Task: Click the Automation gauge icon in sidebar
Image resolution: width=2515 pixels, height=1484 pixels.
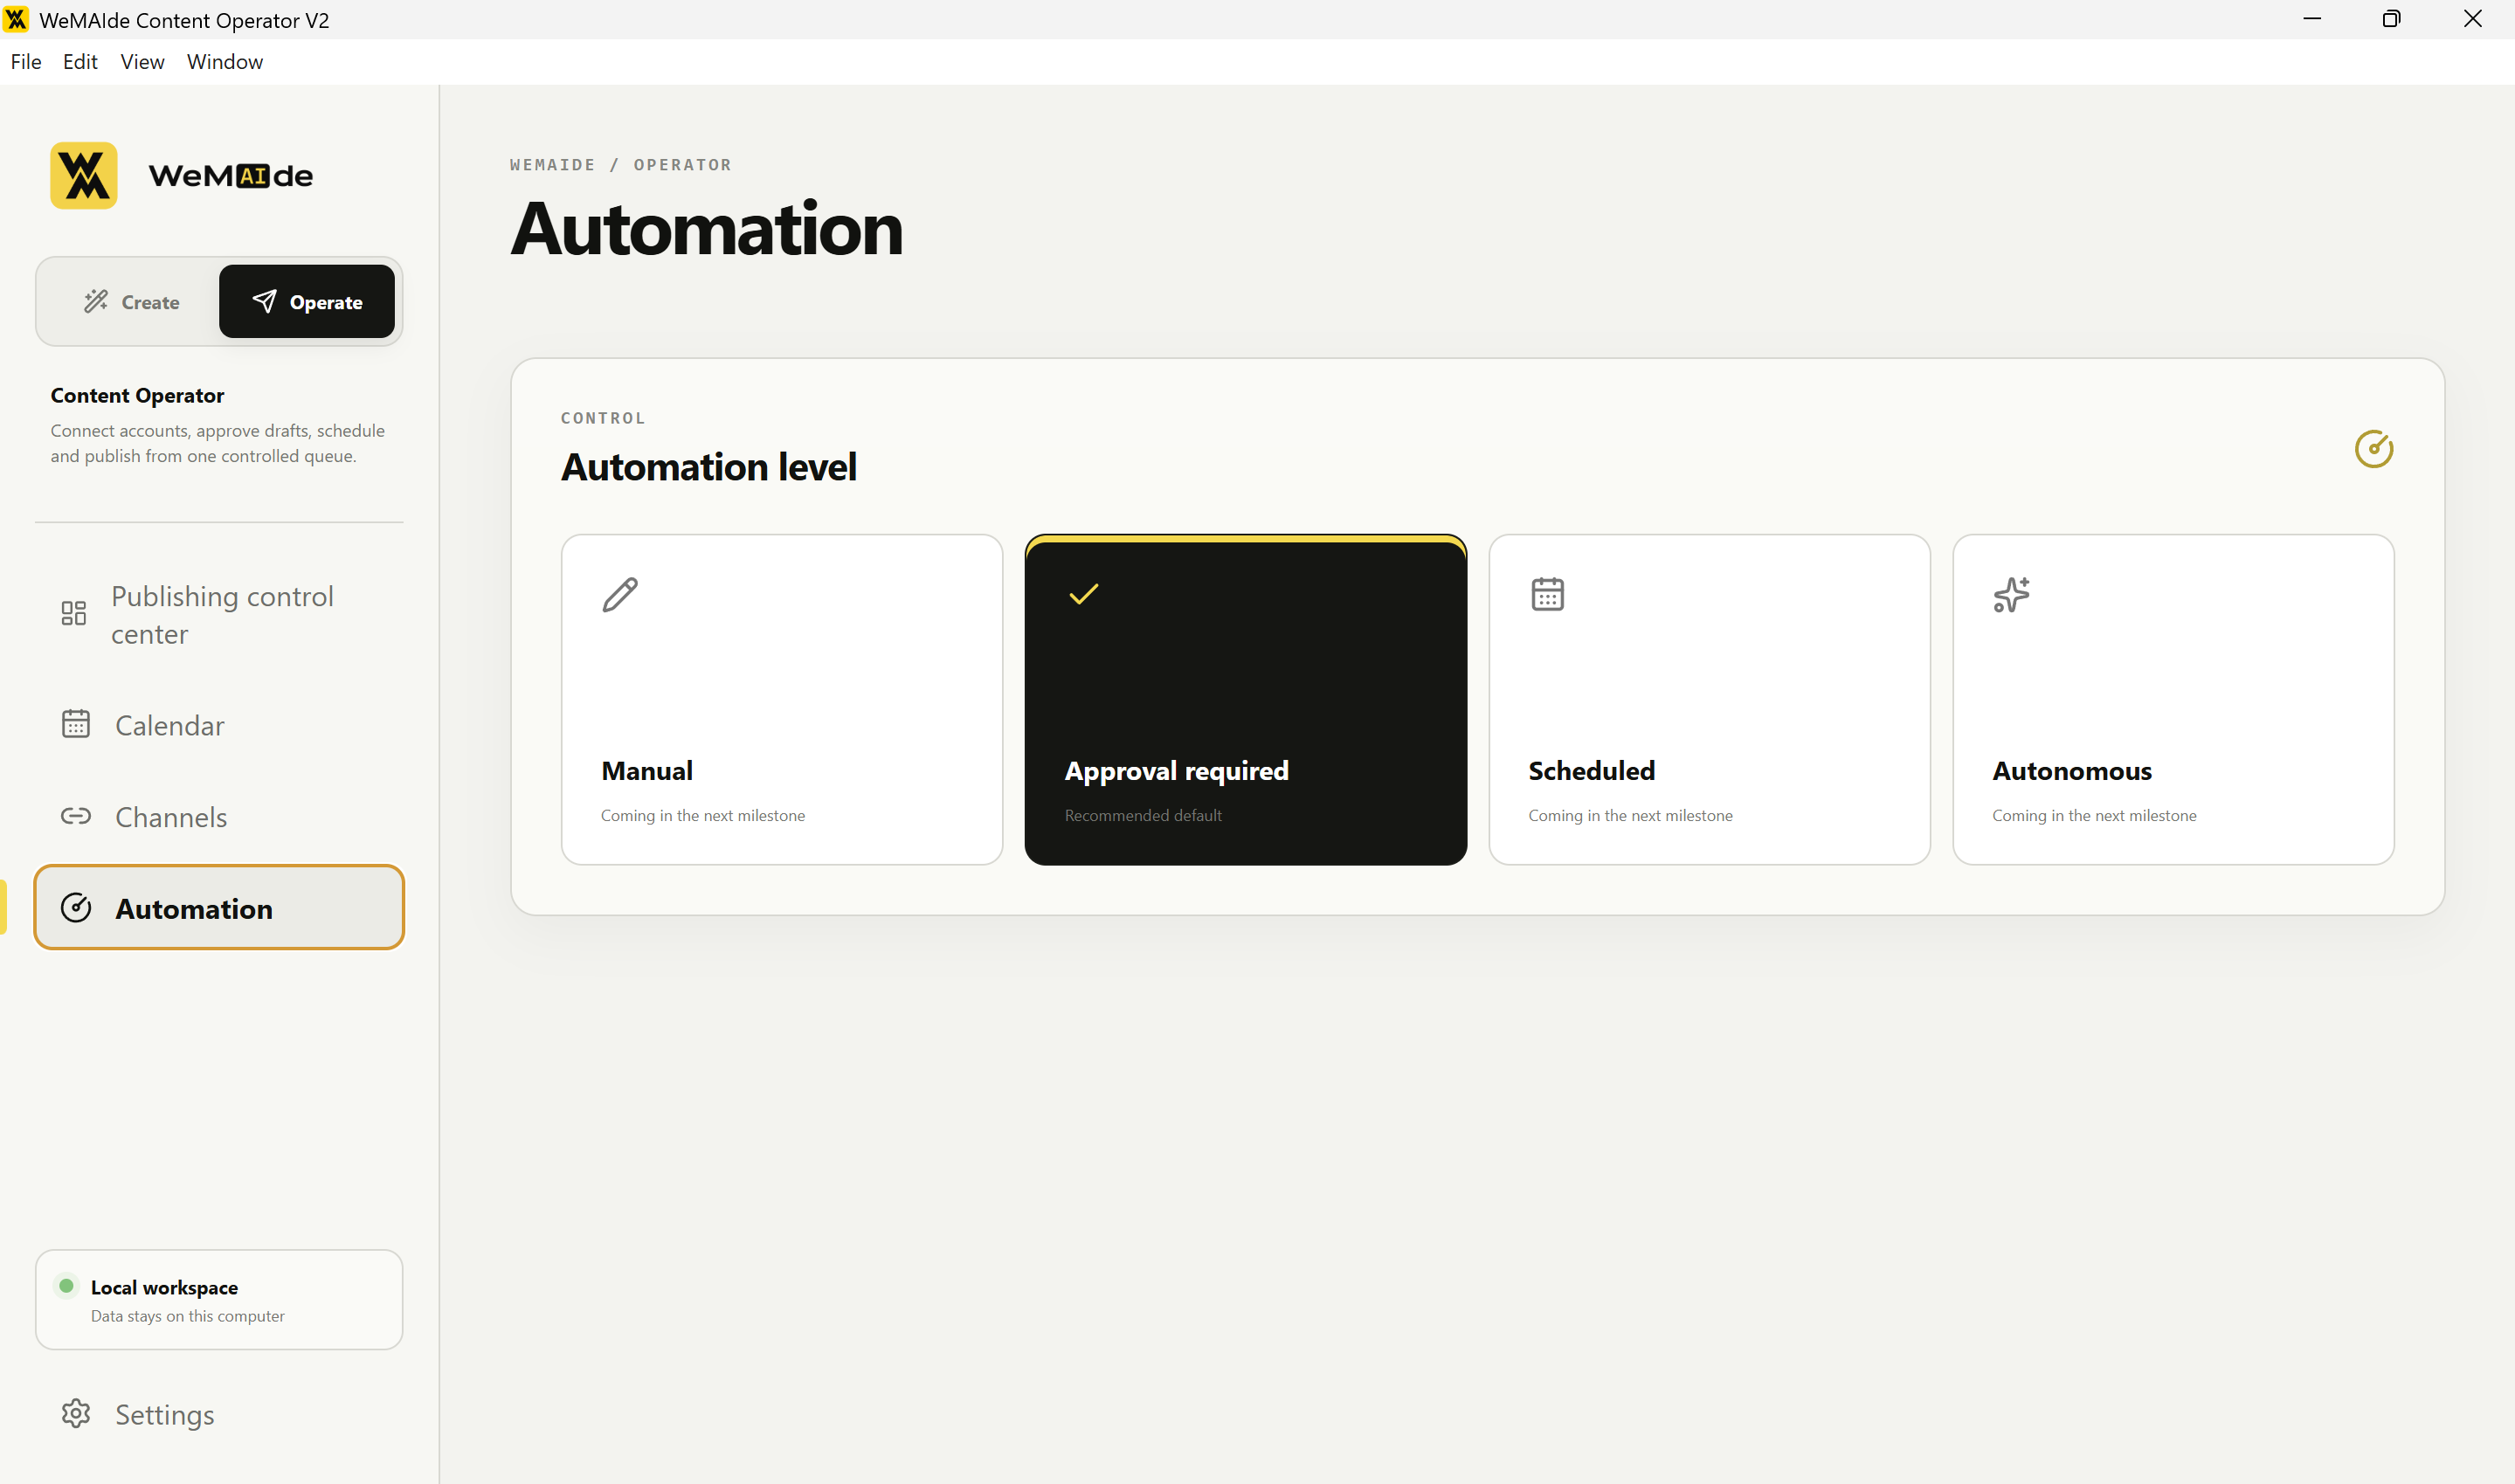Action: tap(76, 908)
